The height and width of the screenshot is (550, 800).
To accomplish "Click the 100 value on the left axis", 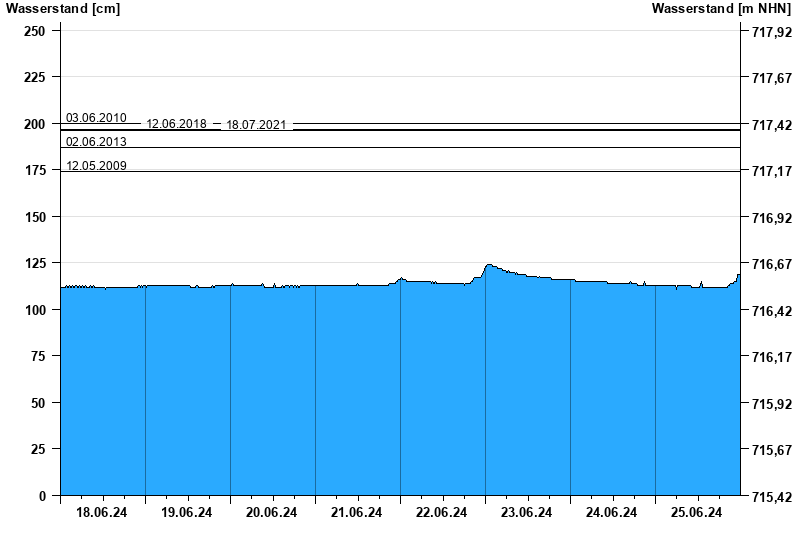I will [x=34, y=310].
